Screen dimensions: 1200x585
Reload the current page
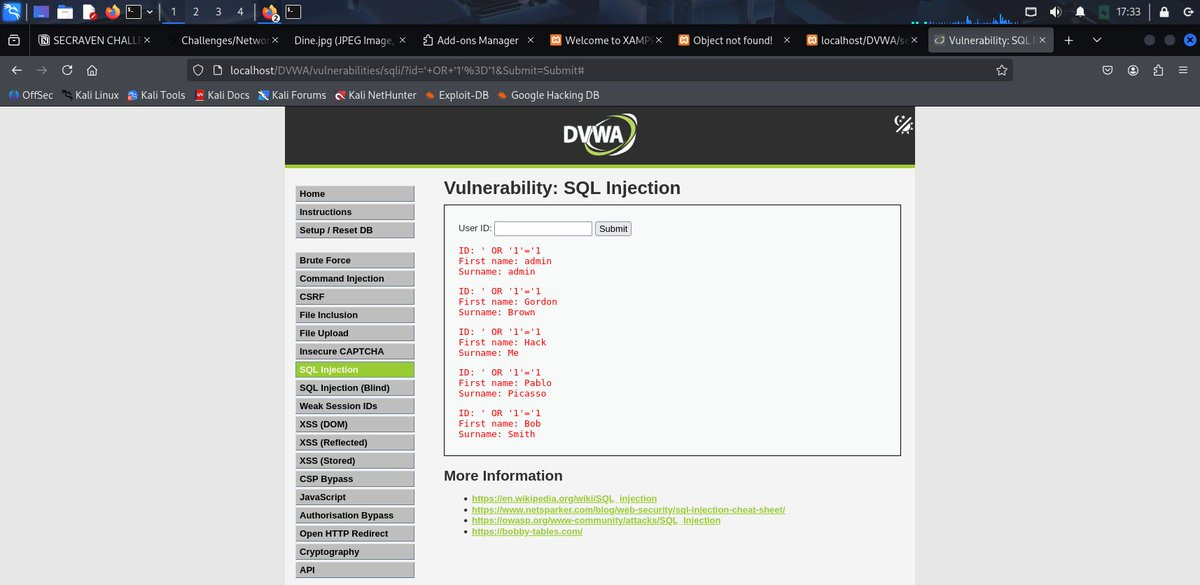(67, 70)
